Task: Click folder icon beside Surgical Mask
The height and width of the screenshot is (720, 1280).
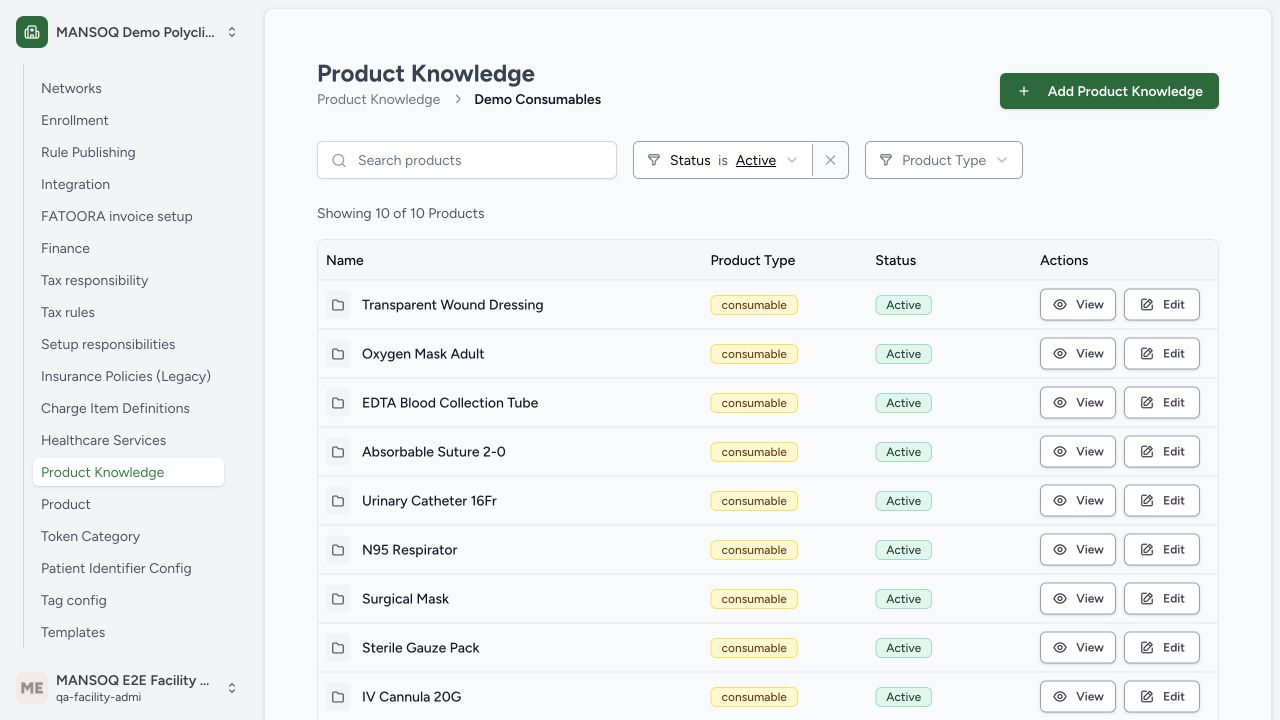Action: (x=338, y=599)
